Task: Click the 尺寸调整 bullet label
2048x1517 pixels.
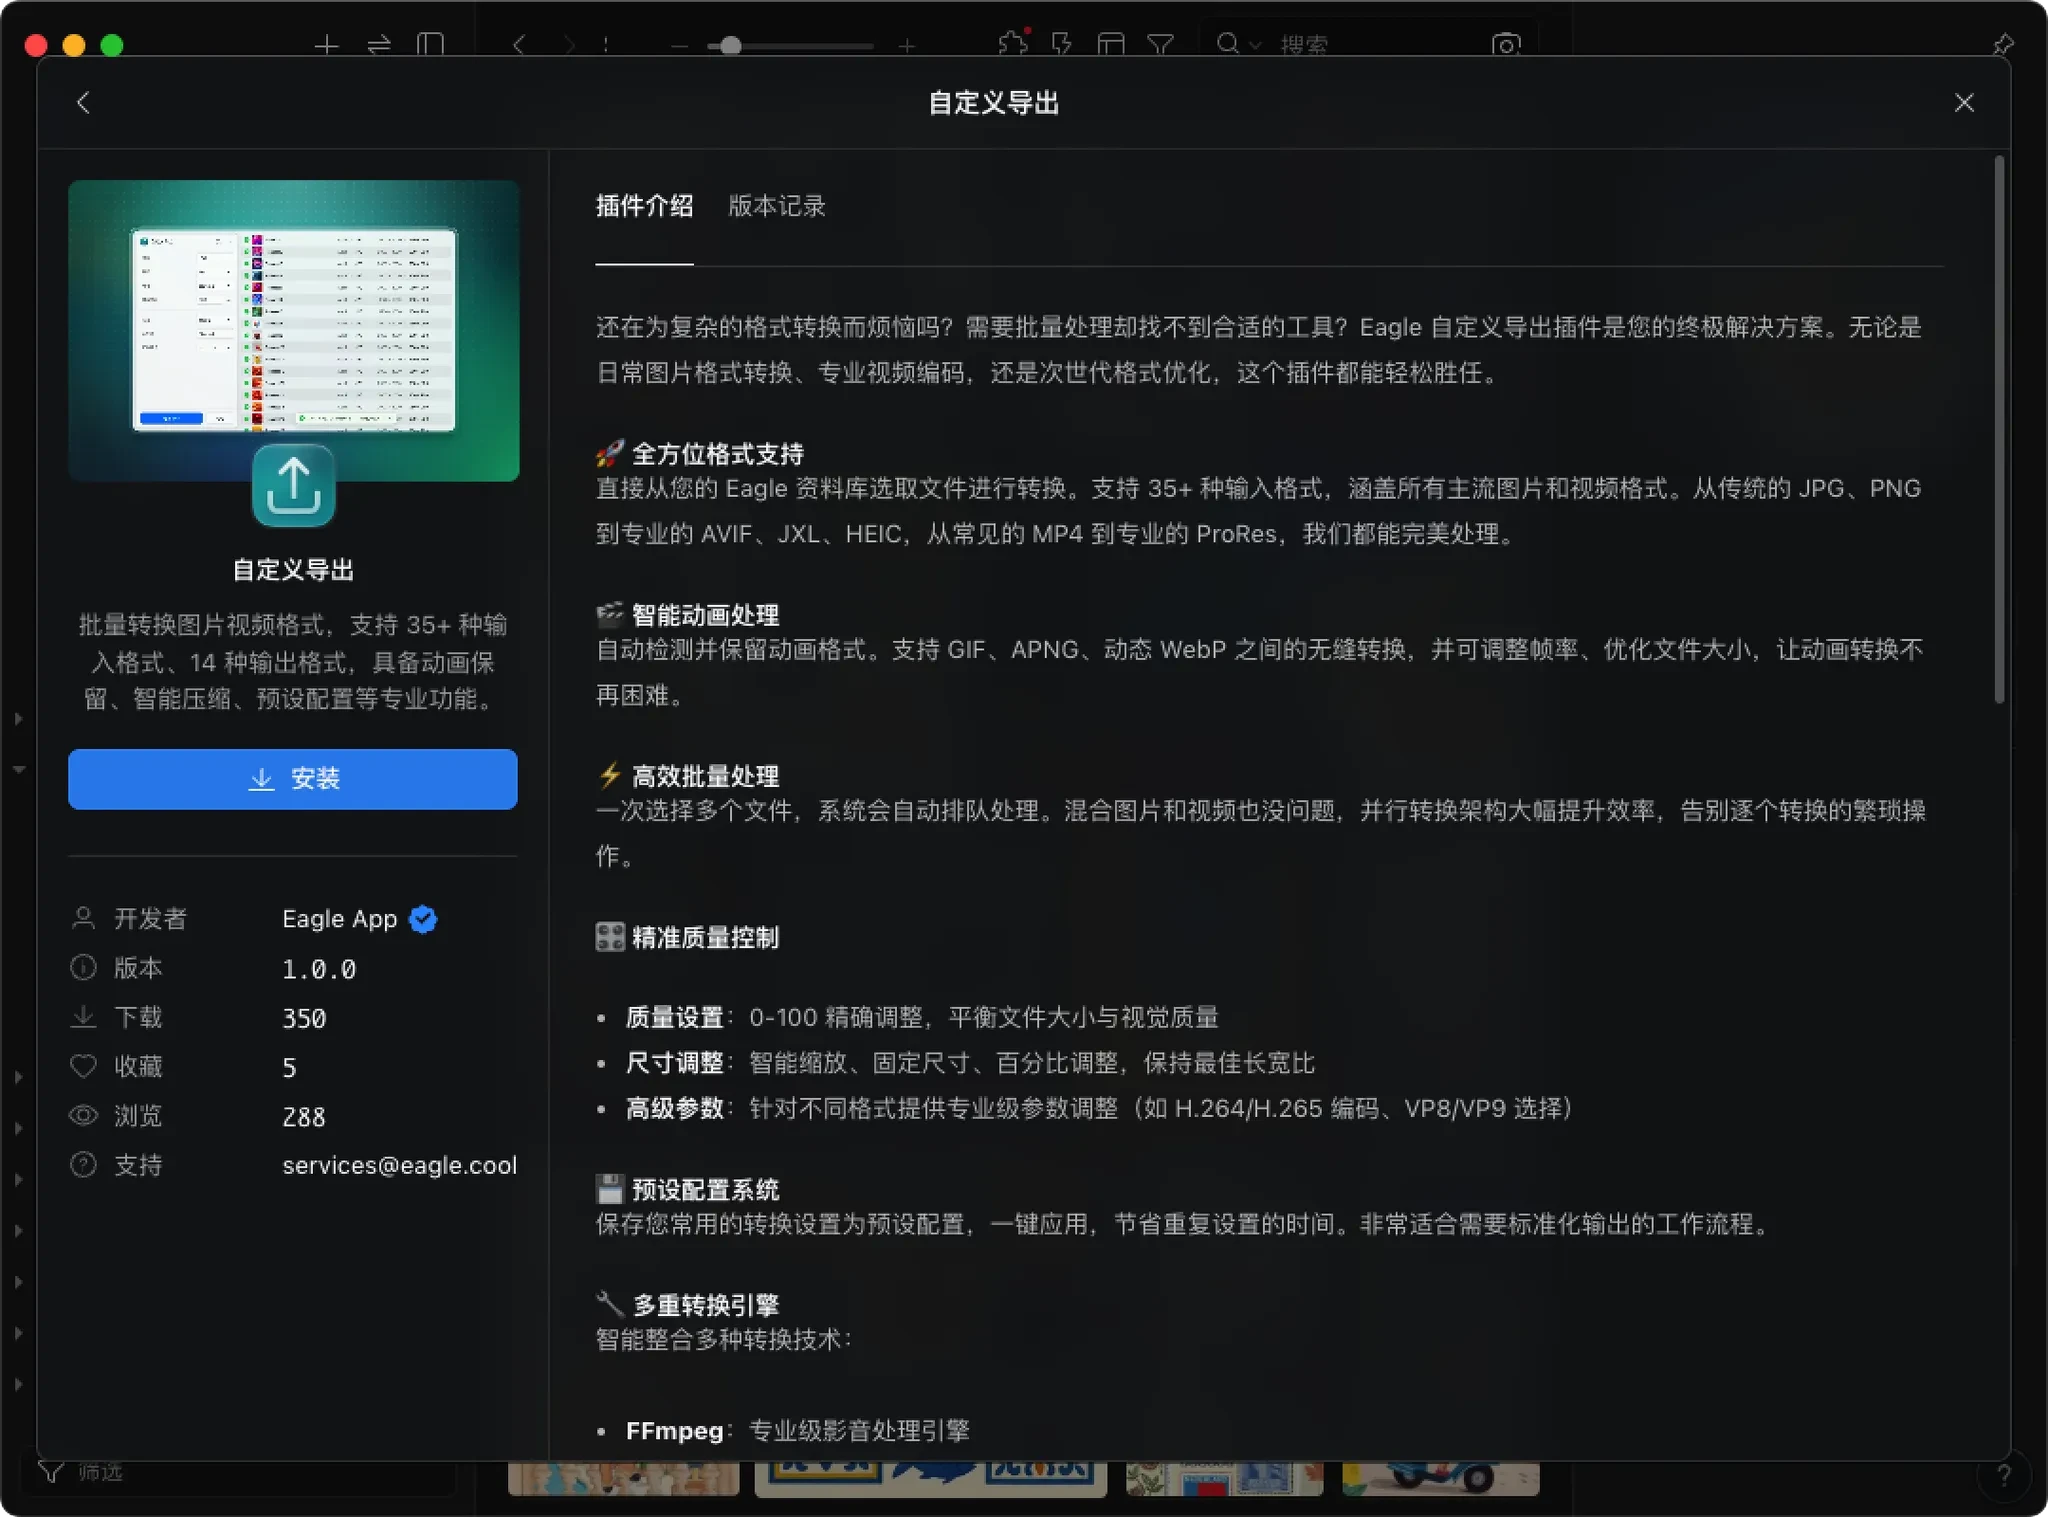Action: point(674,1063)
